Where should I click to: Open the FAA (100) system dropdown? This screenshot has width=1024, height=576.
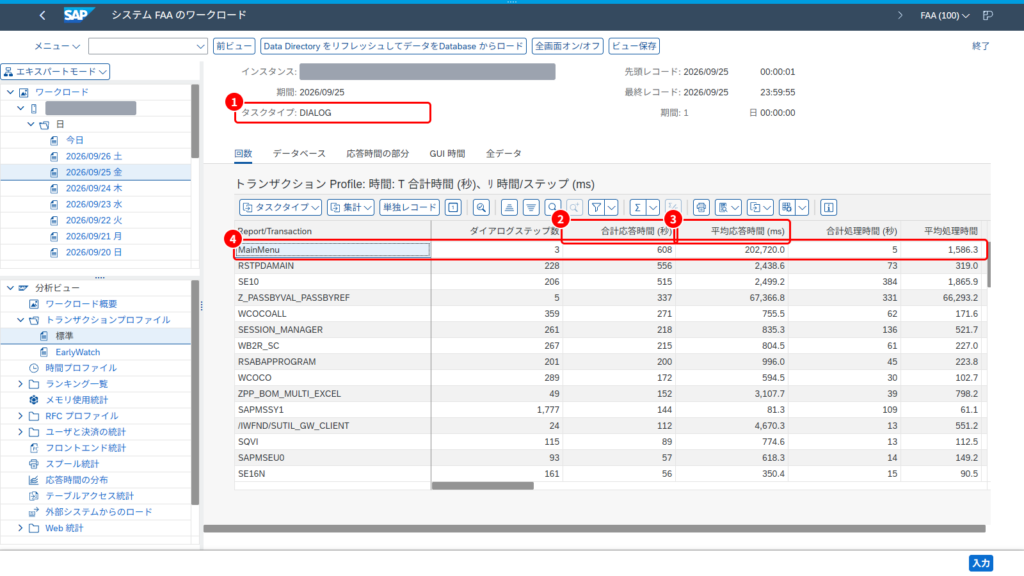point(944,15)
